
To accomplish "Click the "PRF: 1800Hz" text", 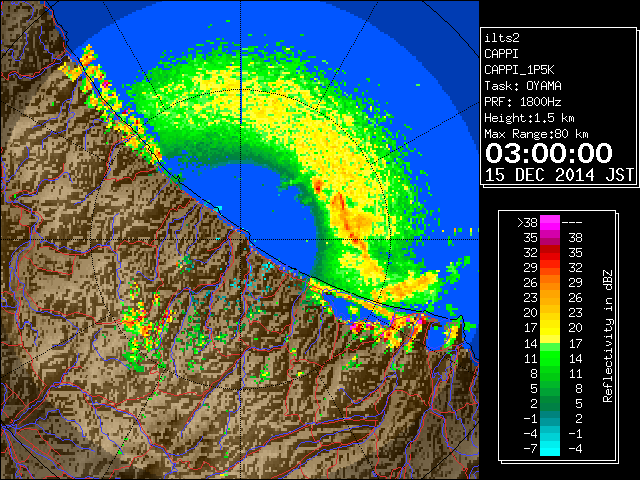I will [x=523, y=102].
